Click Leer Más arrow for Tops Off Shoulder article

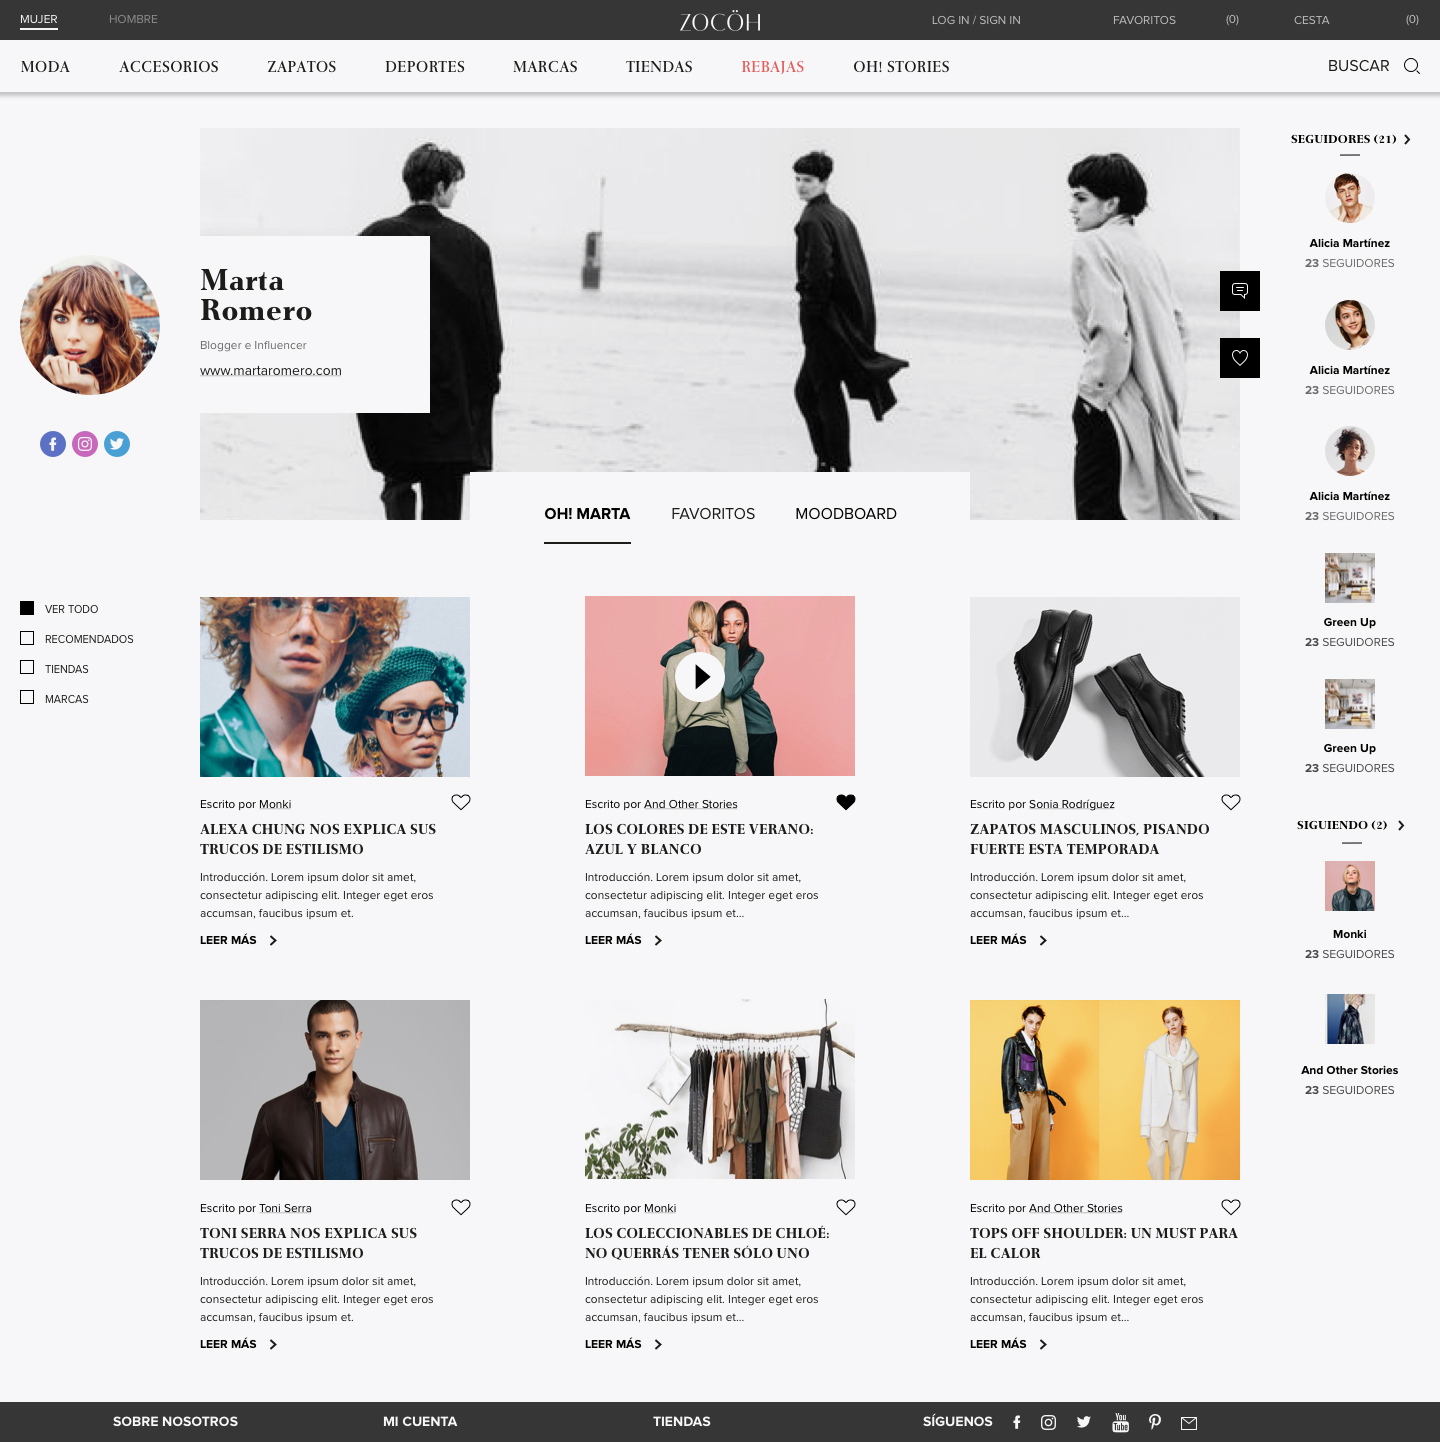coord(1043,1344)
